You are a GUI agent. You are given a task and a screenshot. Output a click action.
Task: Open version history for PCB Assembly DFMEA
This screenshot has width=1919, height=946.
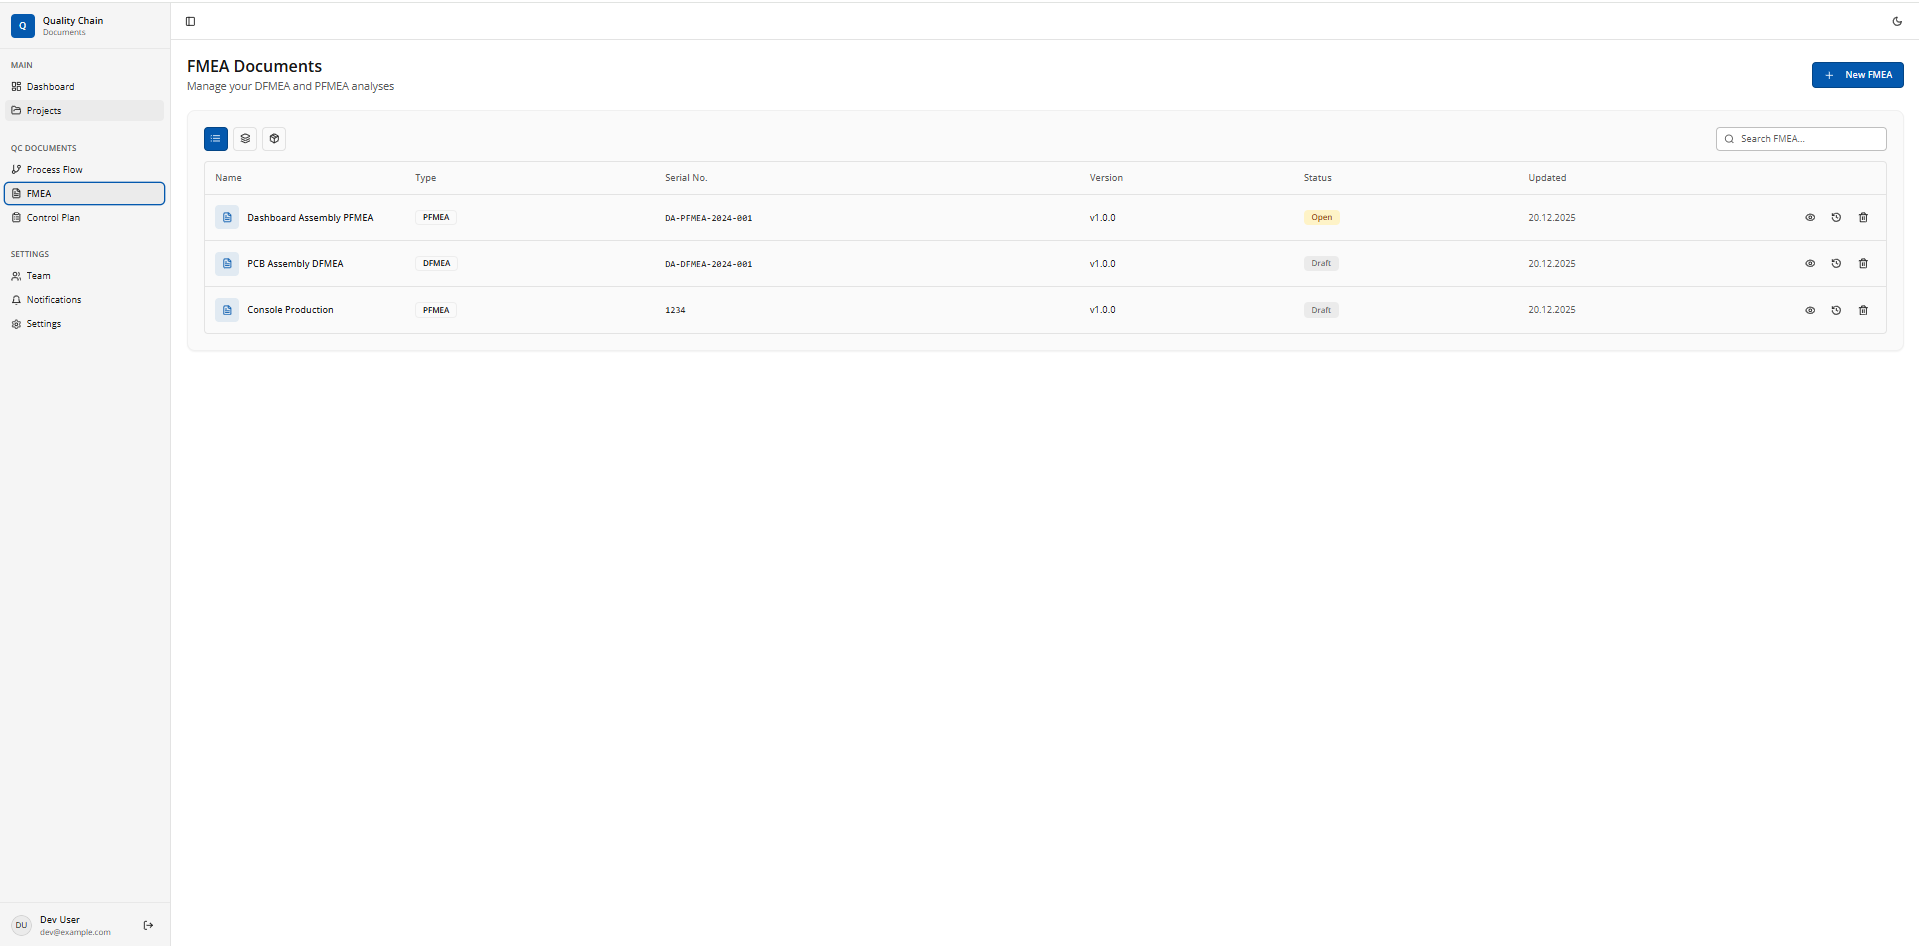click(x=1836, y=264)
